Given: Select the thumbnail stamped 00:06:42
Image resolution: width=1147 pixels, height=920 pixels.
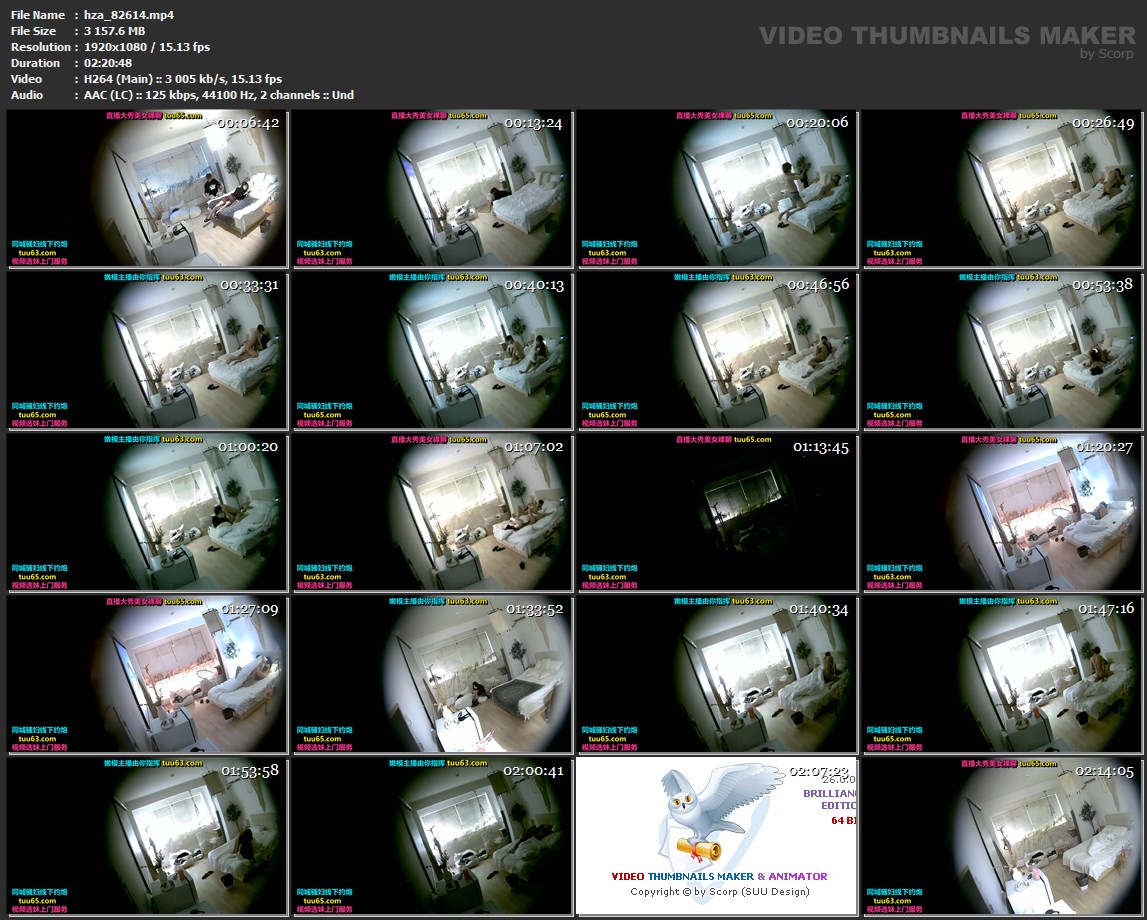Looking at the screenshot, I should (147, 189).
